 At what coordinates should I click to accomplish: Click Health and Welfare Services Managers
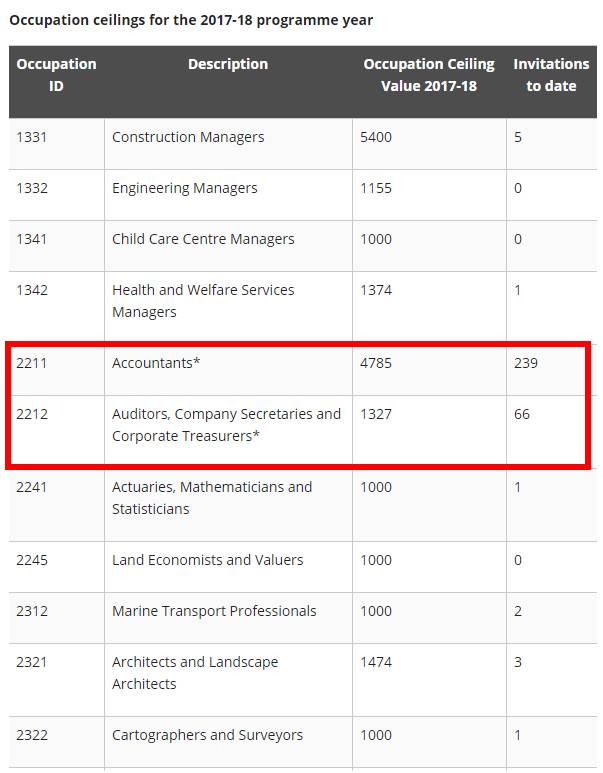pos(203,301)
